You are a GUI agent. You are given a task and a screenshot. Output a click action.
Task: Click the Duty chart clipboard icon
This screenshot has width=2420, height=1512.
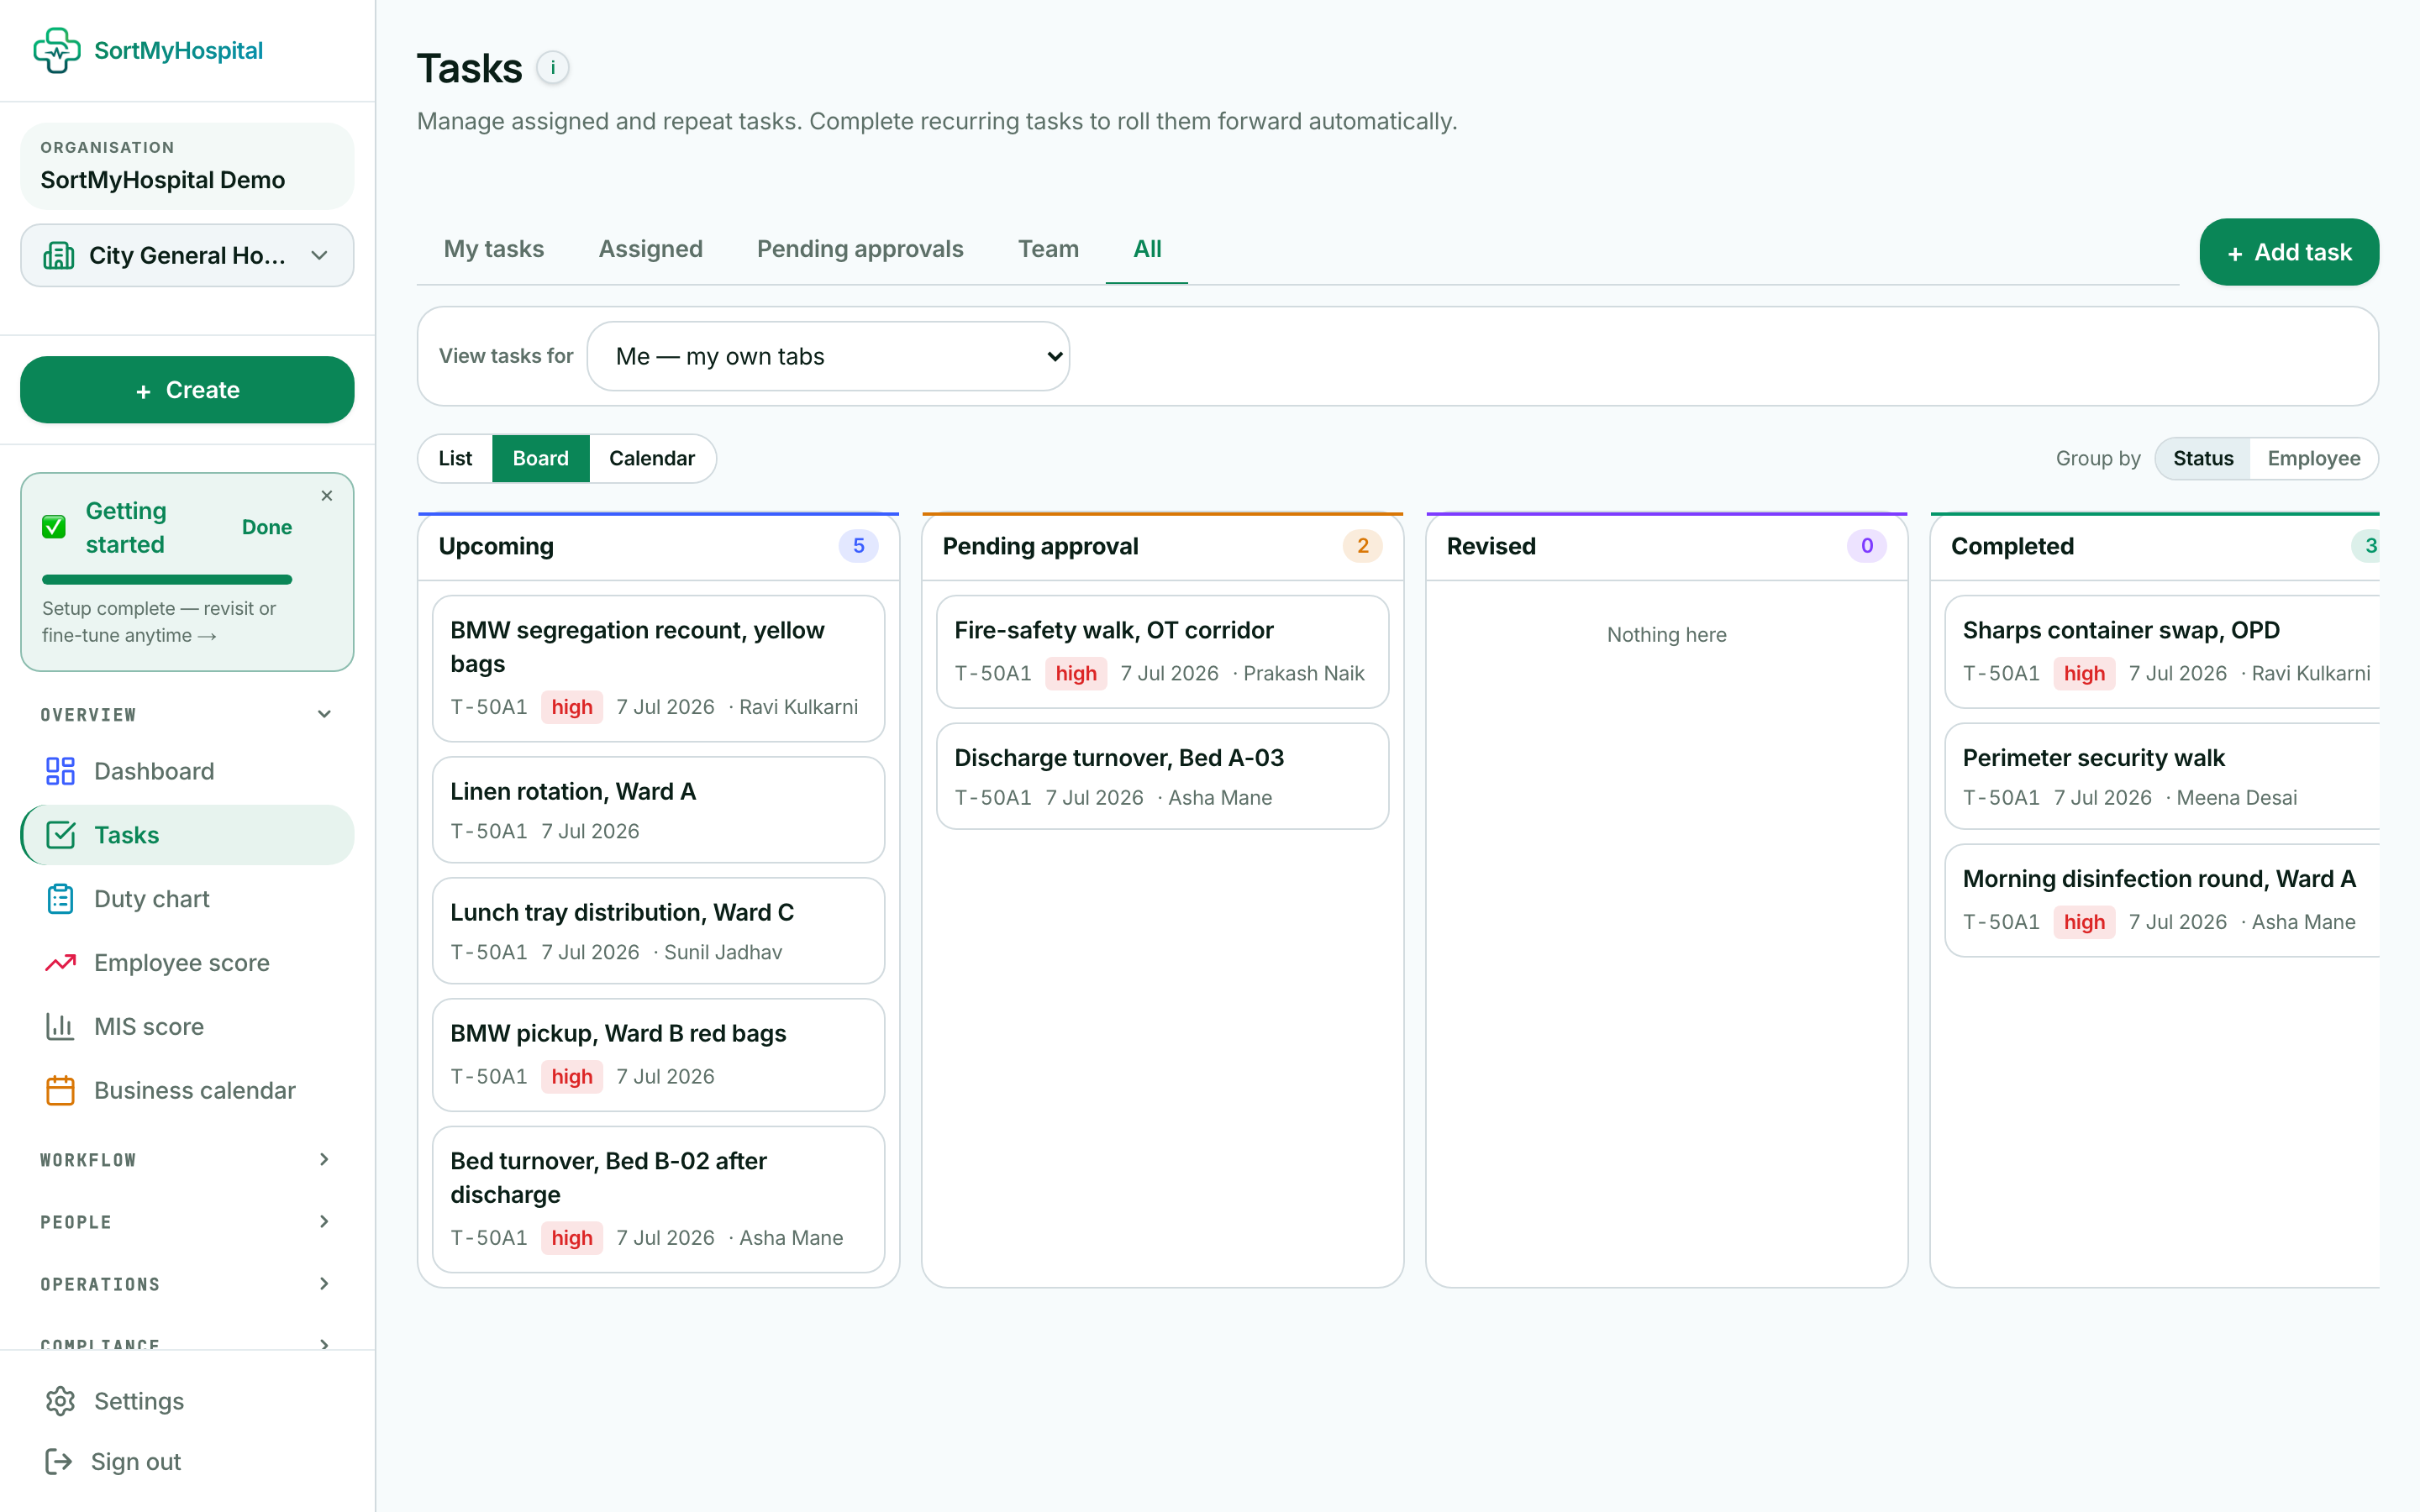click(x=60, y=899)
